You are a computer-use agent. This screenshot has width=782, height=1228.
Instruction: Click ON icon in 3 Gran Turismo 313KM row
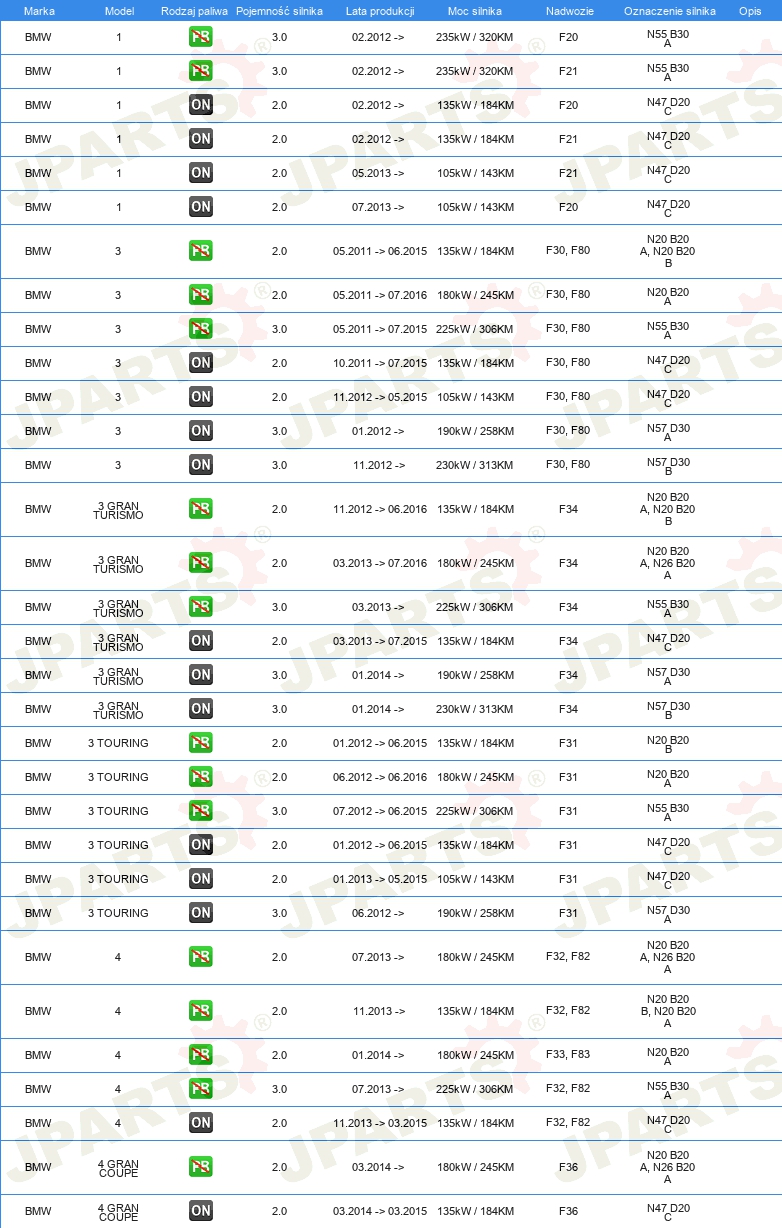(201, 709)
